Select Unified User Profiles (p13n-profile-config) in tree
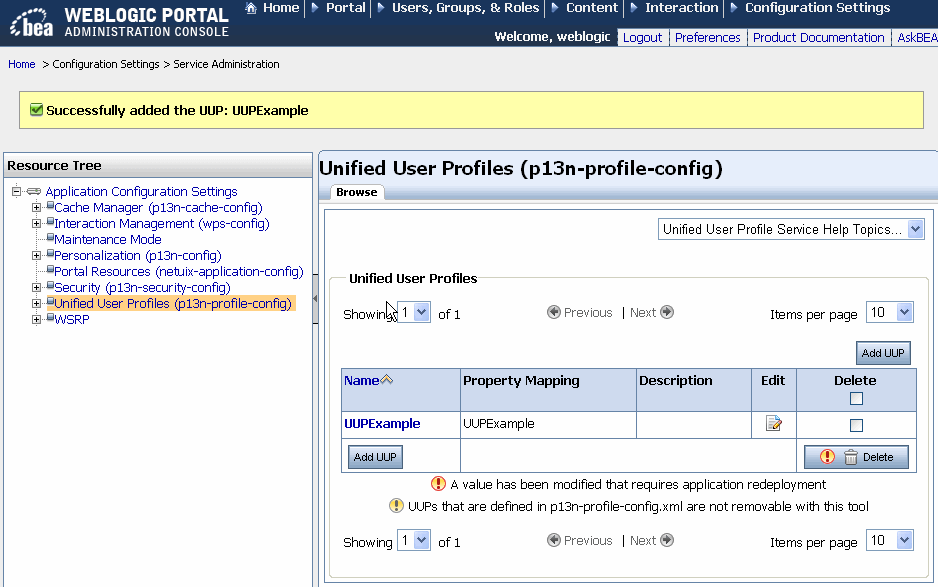 click(x=173, y=303)
